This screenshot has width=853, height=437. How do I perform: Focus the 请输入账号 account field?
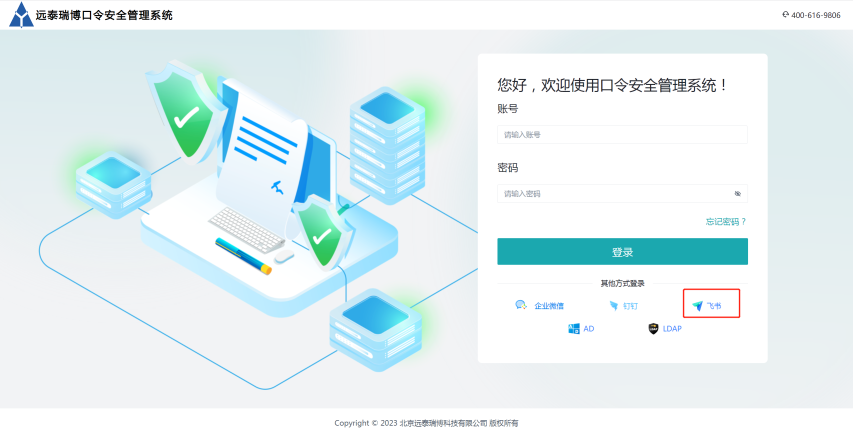[622, 134]
